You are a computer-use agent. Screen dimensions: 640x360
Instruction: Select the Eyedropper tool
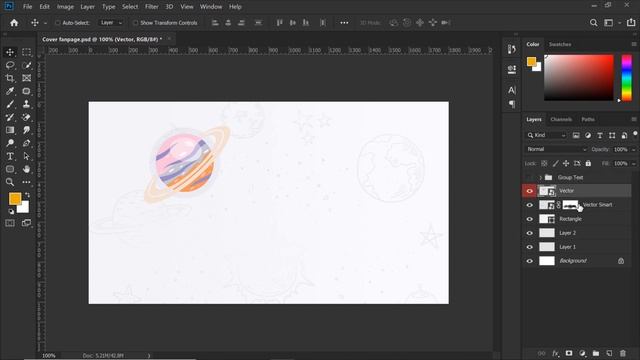(x=10, y=91)
